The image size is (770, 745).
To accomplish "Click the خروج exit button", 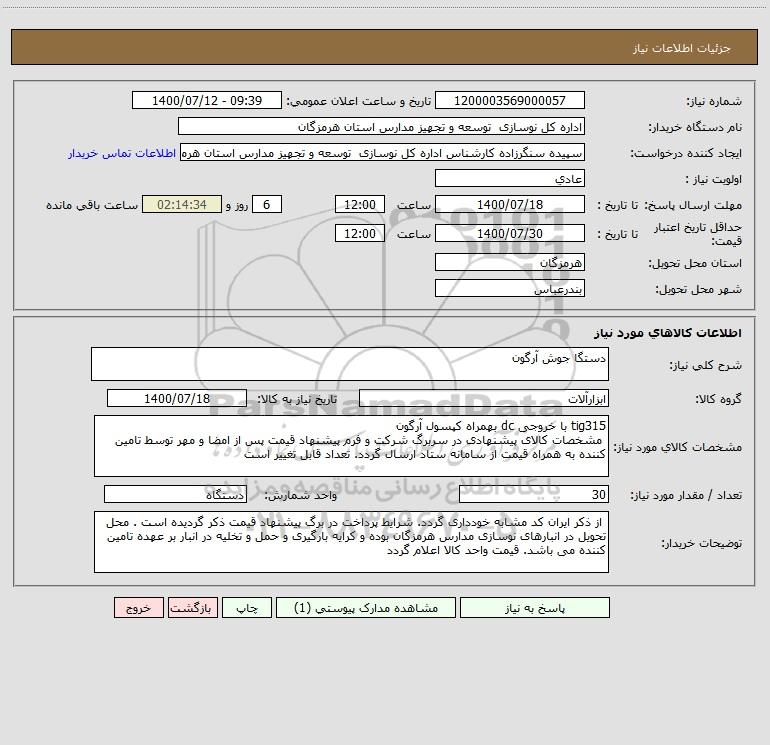I will click(x=138, y=608).
